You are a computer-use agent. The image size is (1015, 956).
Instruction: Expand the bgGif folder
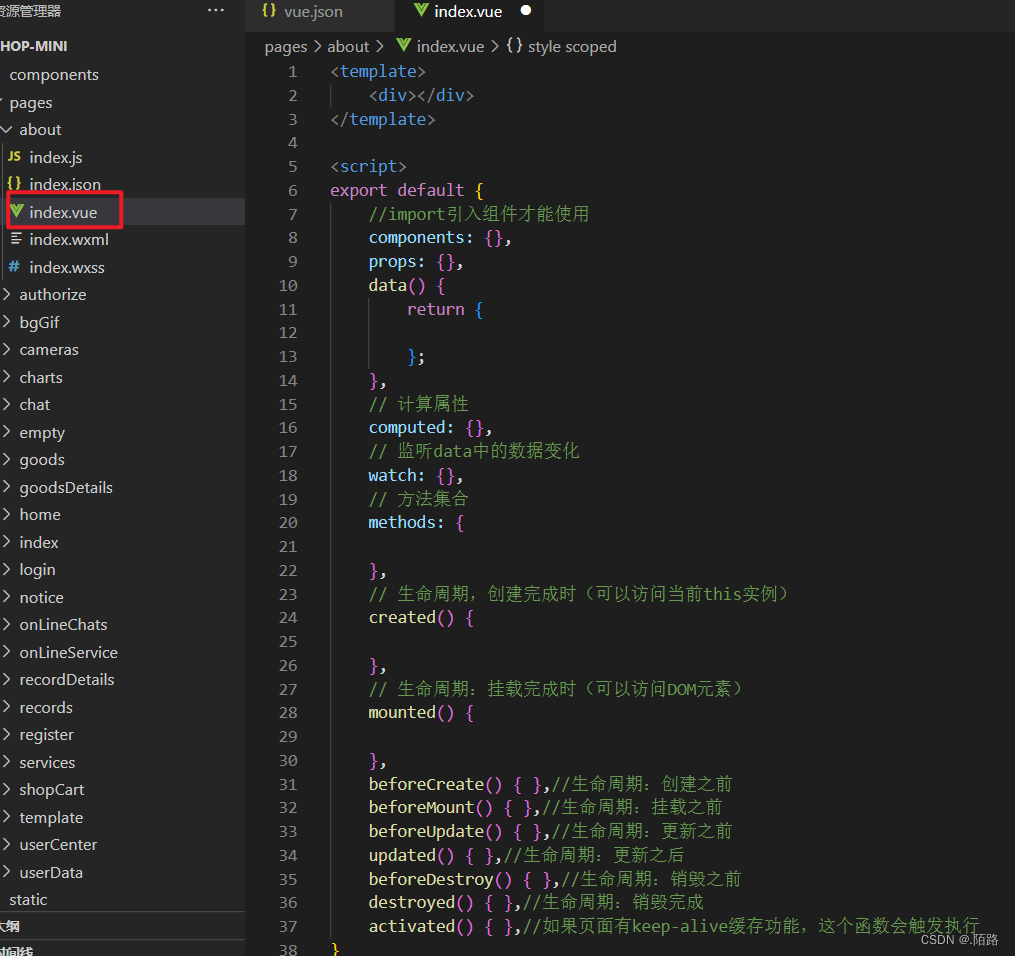6,322
